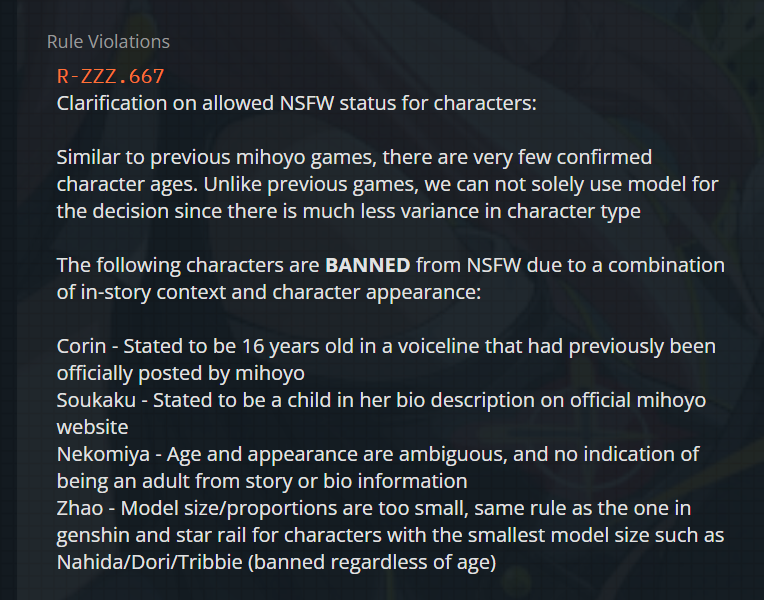The width and height of the screenshot is (764, 600).
Task: Click the Zhao character name
Action: [x=80, y=508]
